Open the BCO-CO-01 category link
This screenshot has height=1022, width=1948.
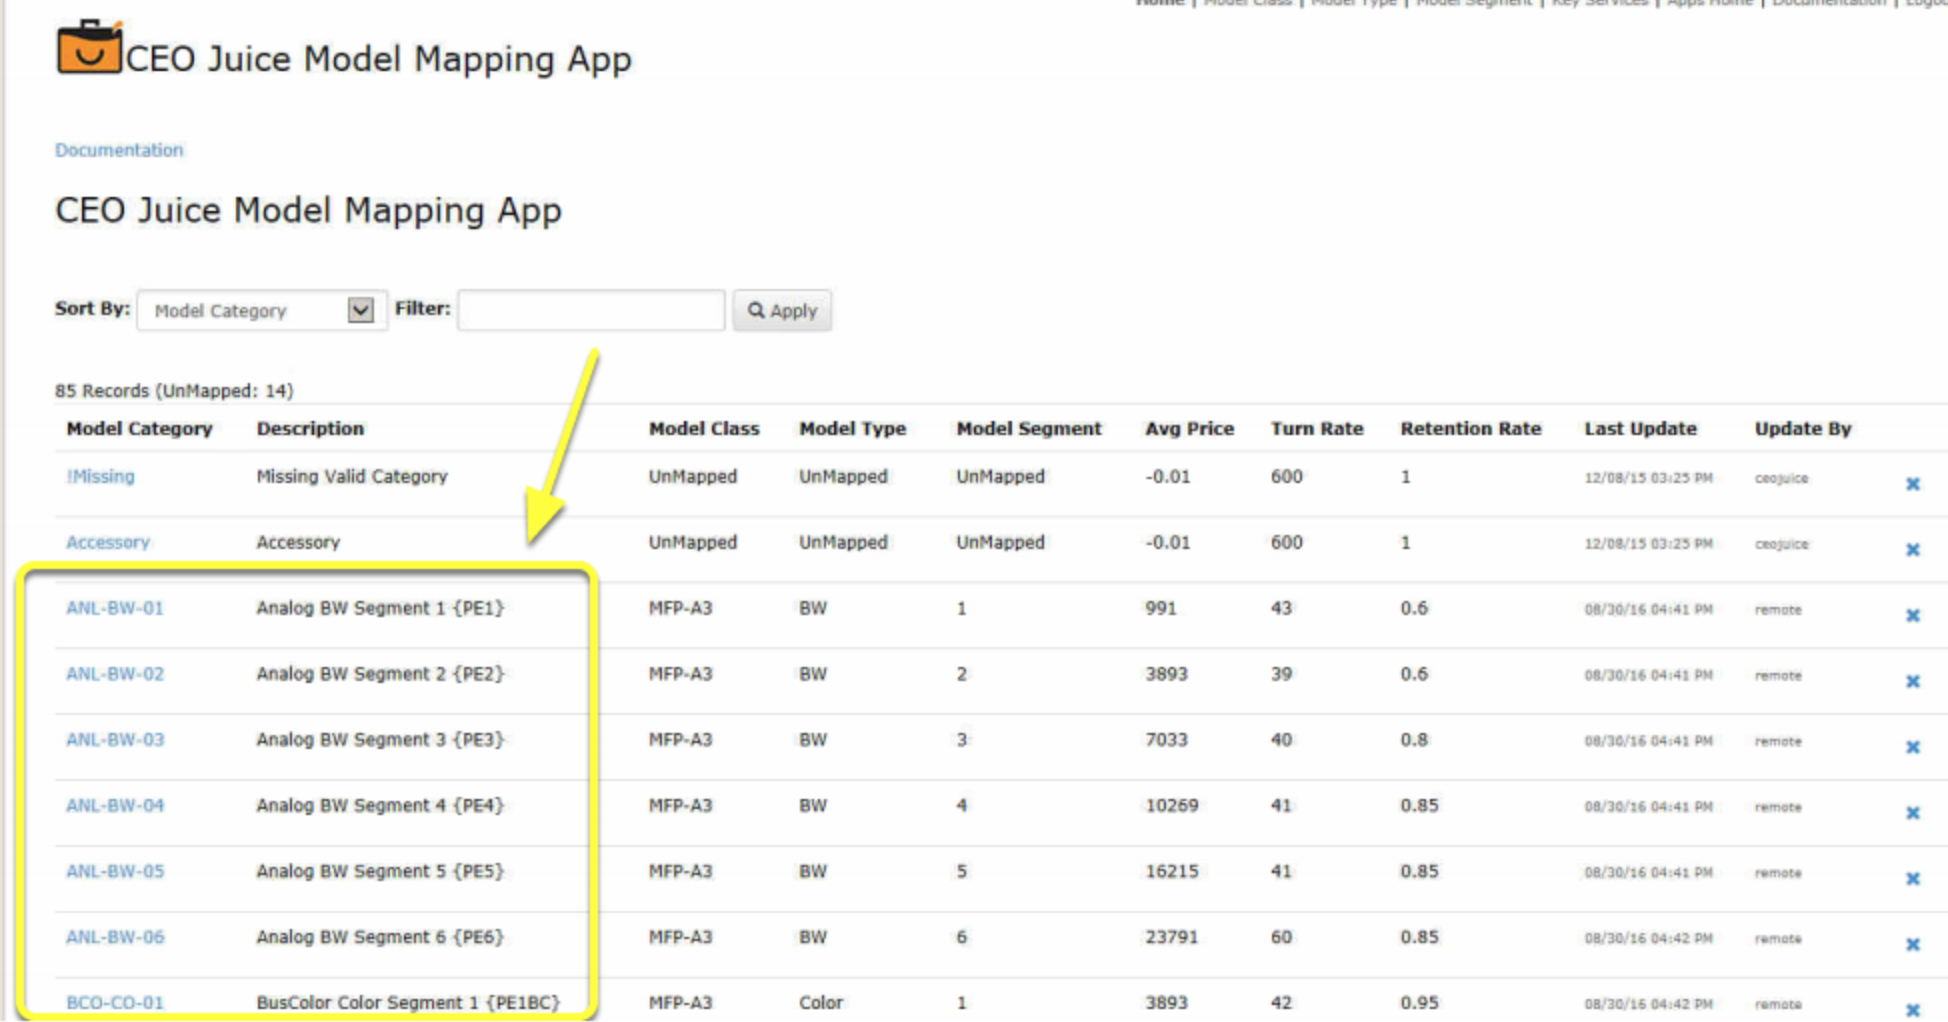pyautogui.click(x=115, y=1003)
